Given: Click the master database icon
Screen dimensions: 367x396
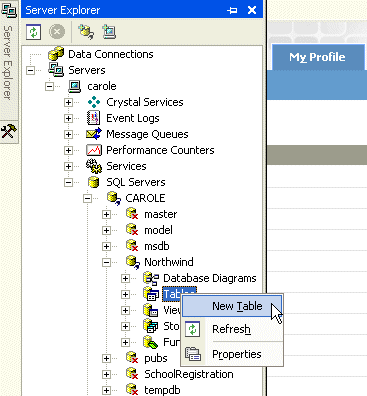Looking at the screenshot, I should click(x=132, y=214).
